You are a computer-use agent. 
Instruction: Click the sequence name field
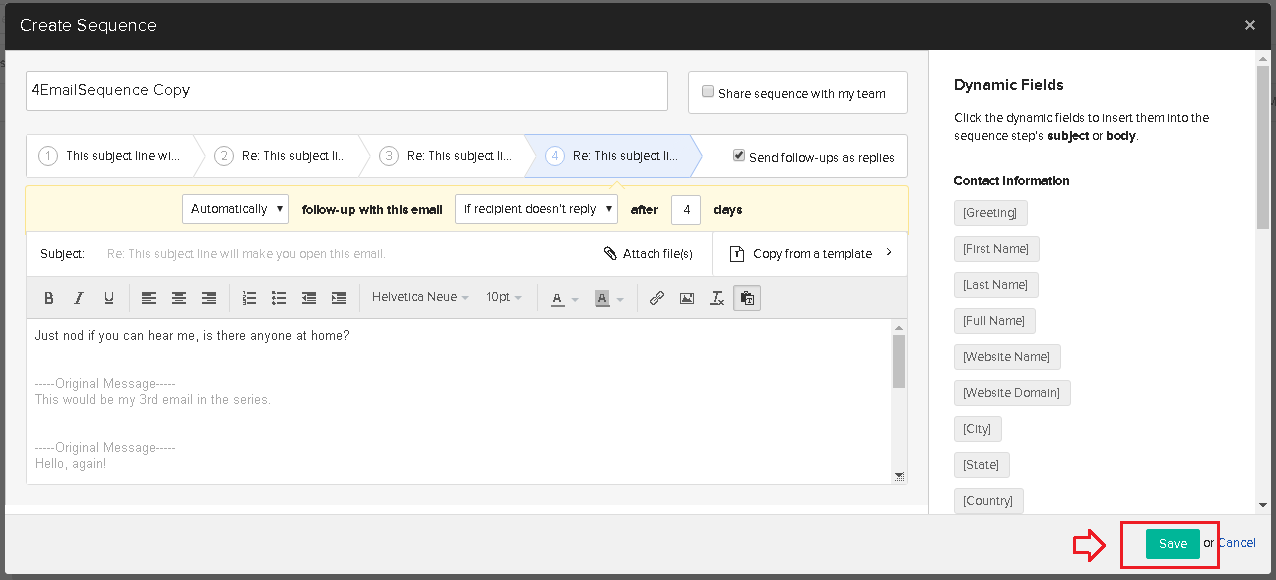click(347, 90)
